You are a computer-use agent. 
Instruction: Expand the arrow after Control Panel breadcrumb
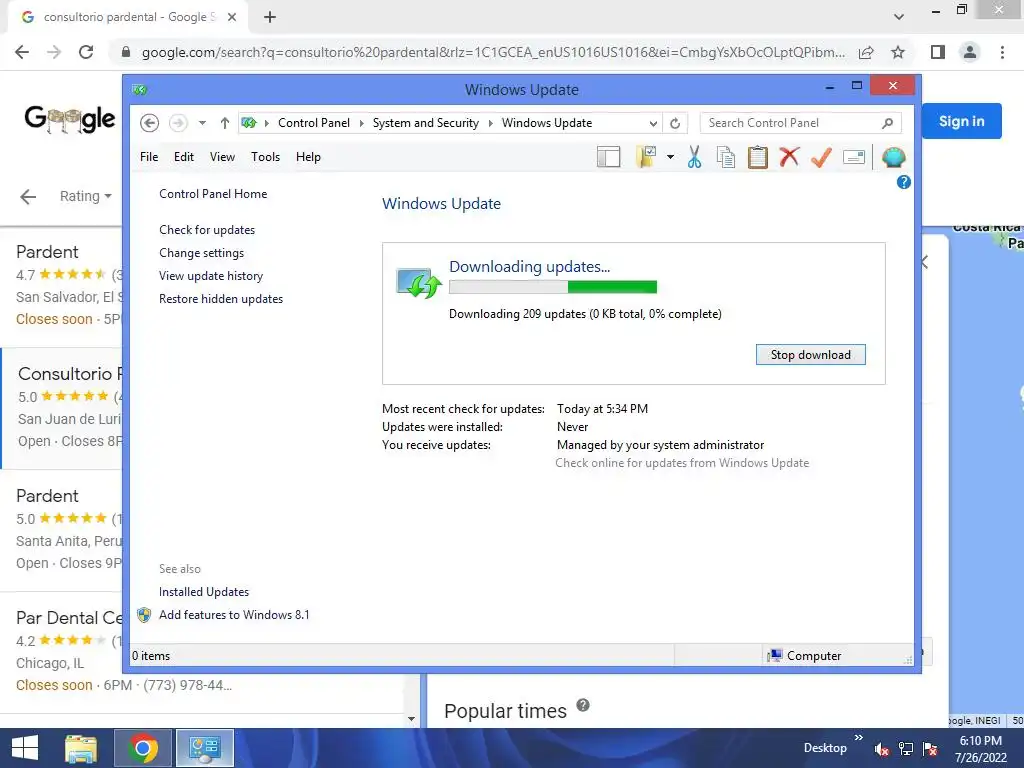point(361,123)
